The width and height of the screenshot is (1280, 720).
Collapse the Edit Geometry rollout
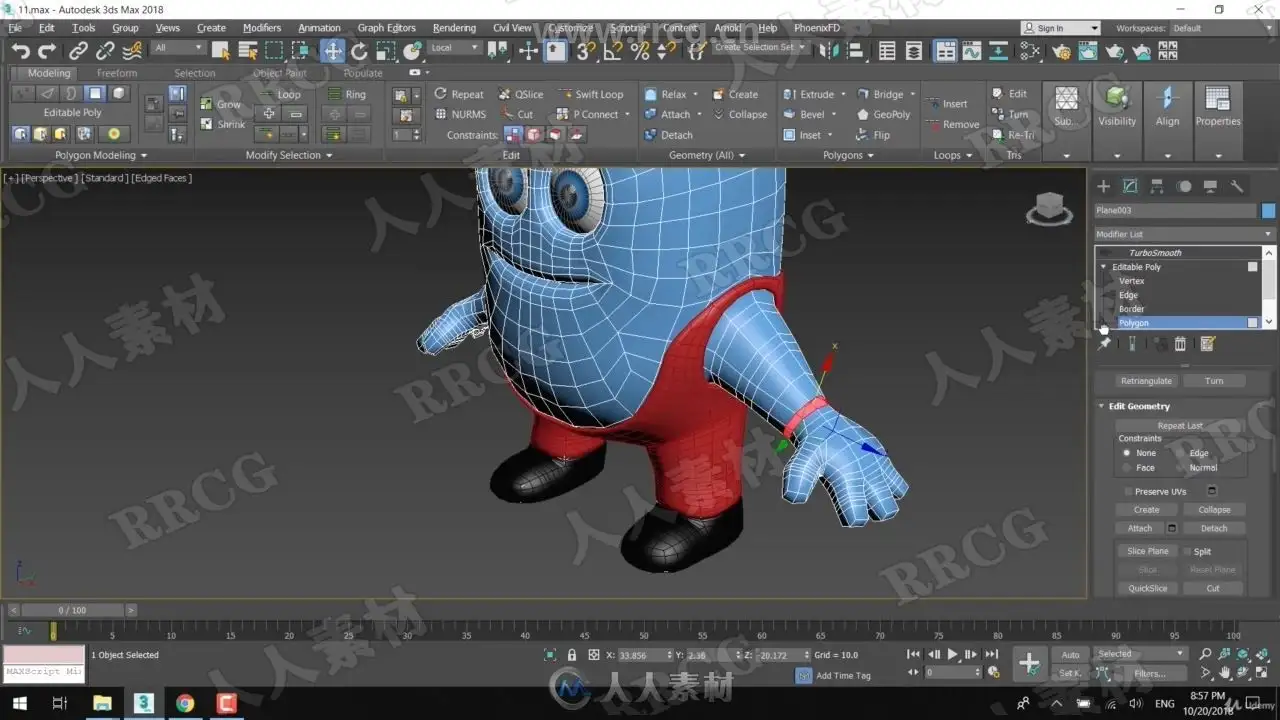pyautogui.click(x=1139, y=406)
